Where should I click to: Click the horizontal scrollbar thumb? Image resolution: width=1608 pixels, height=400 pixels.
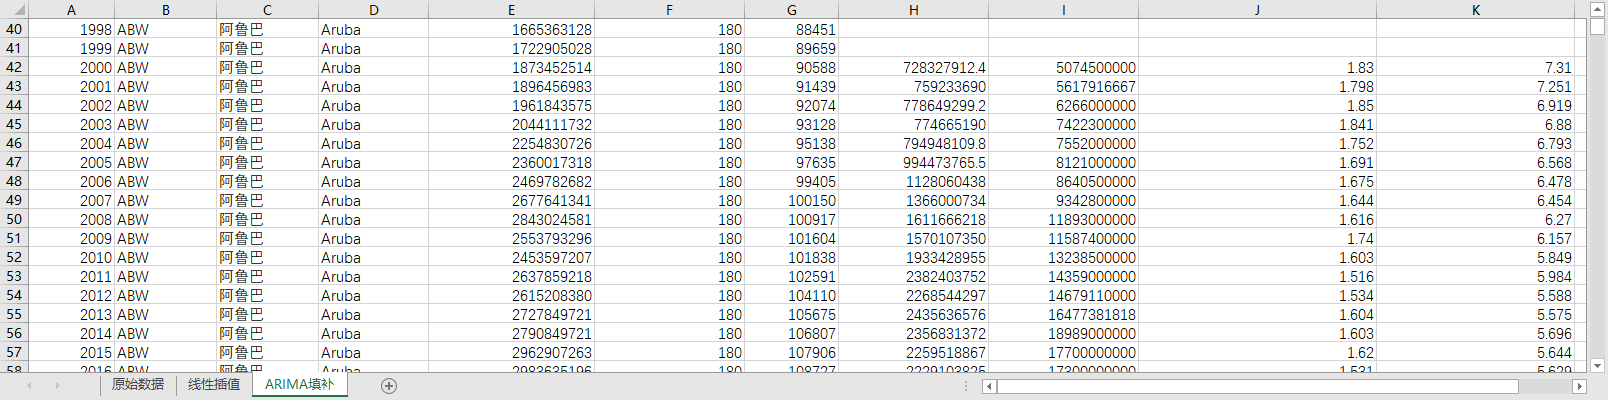point(1257,386)
